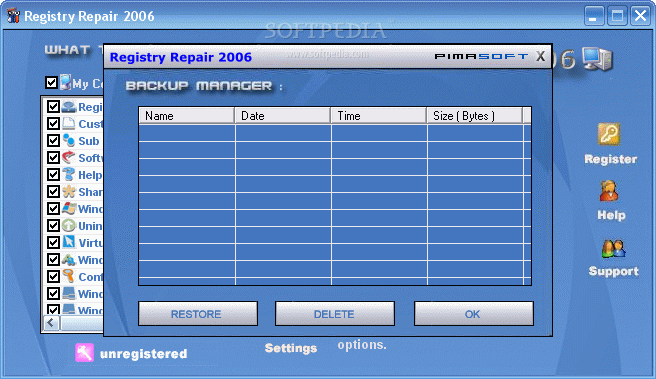Image resolution: width=656 pixels, height=379 pixels.
Task: Click the Sub item blue dots icon
Action: [69, 140]
